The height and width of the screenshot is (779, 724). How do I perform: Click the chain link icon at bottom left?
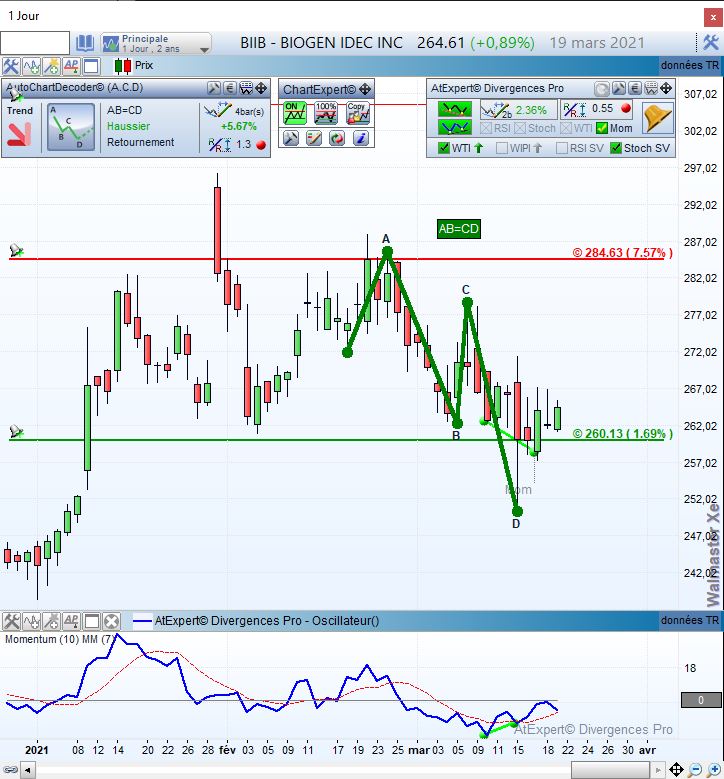pyautogui.click(x=10, y=771)
